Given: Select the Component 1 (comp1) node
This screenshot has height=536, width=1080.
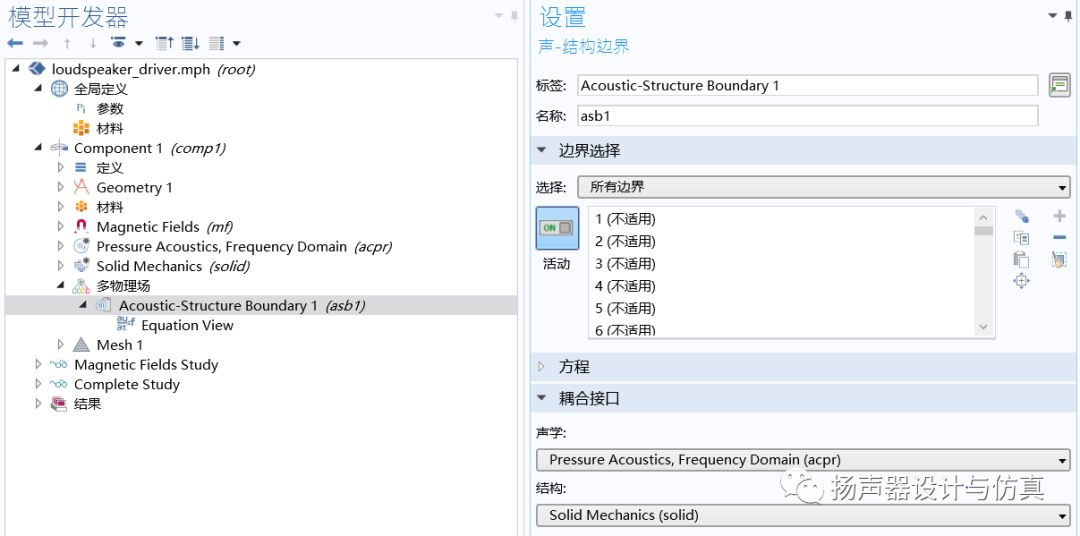Looking at the screenshot, I should (x=149, y=148).
